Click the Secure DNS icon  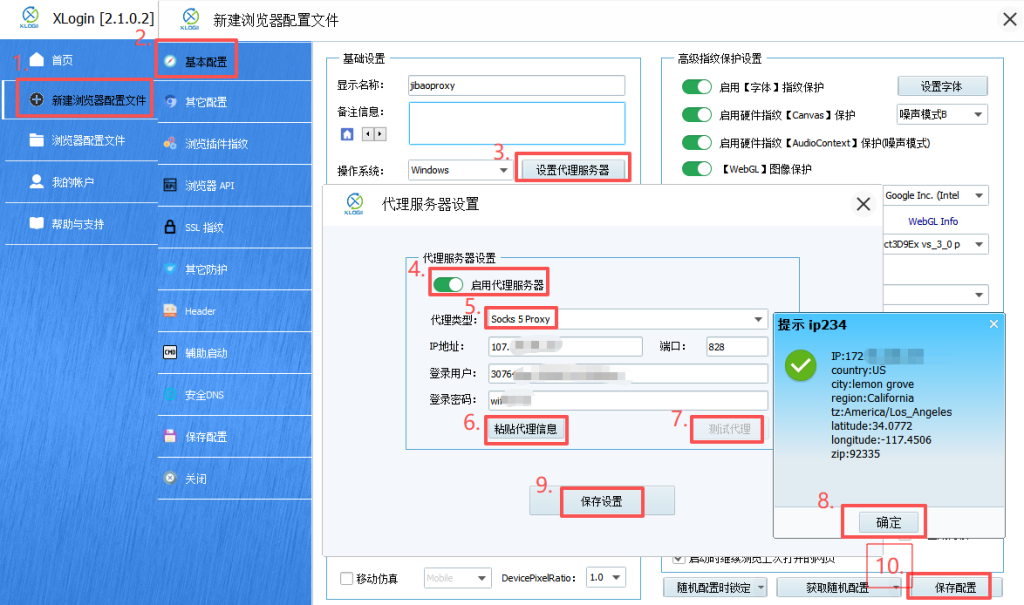(170, 395)
